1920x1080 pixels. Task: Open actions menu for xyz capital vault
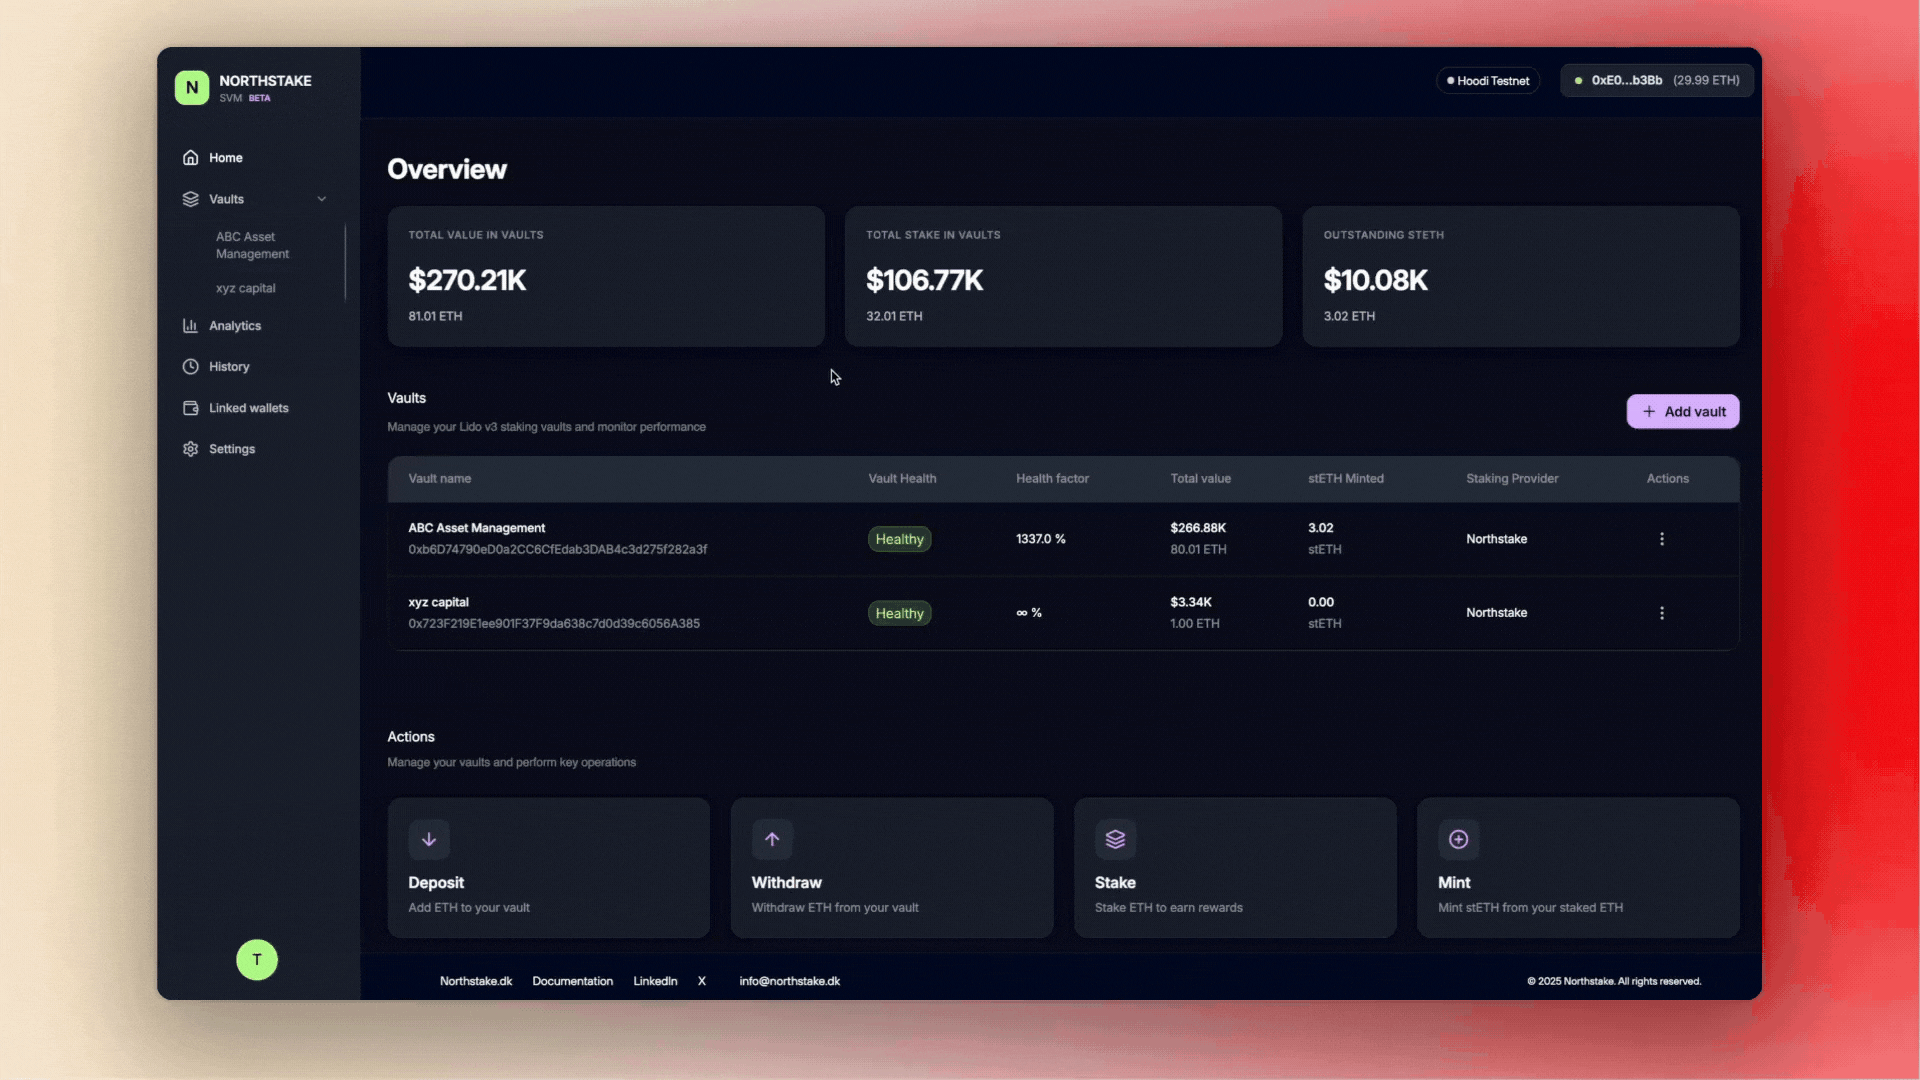point(1662,613)
